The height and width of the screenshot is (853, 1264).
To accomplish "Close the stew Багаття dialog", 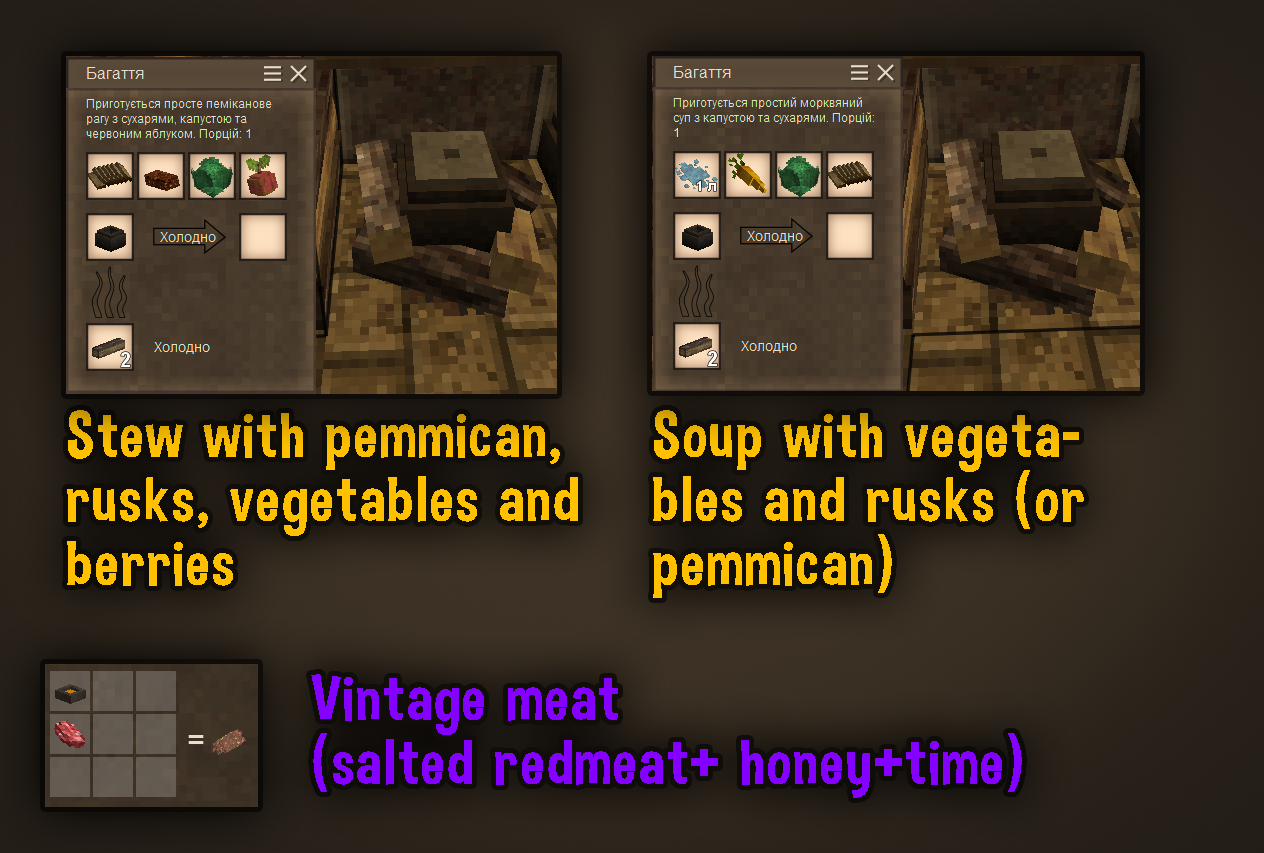I will click(x=299, y=74).
